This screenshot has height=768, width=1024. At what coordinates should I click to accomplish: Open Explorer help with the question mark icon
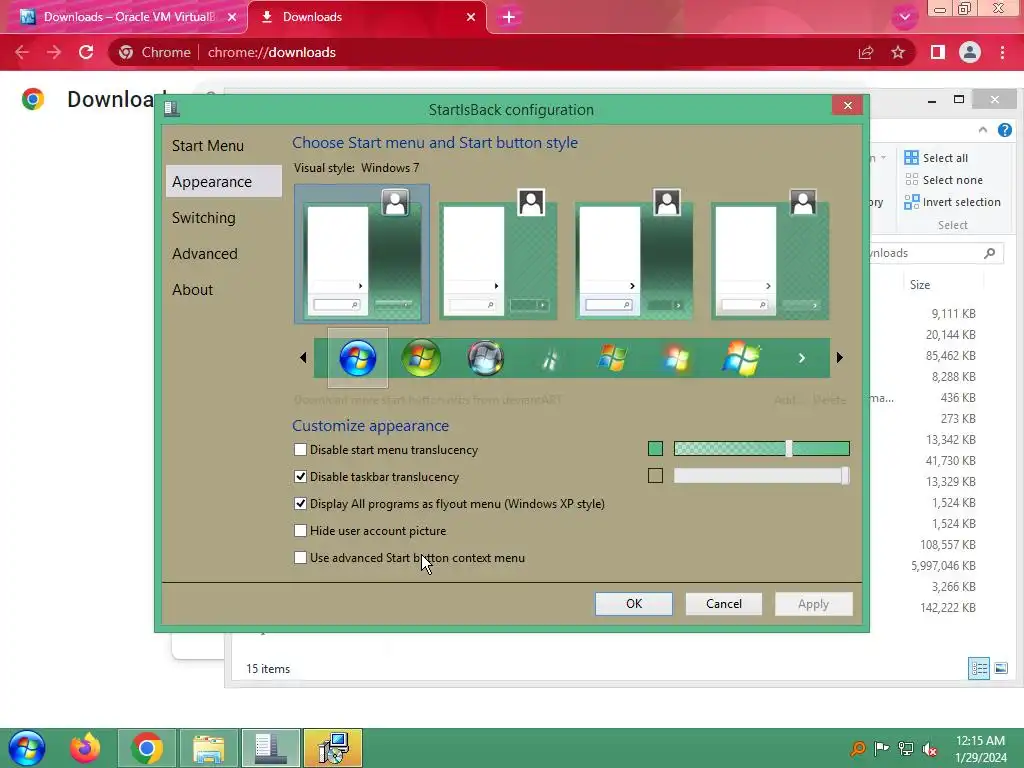click(x=1005, y=130)
